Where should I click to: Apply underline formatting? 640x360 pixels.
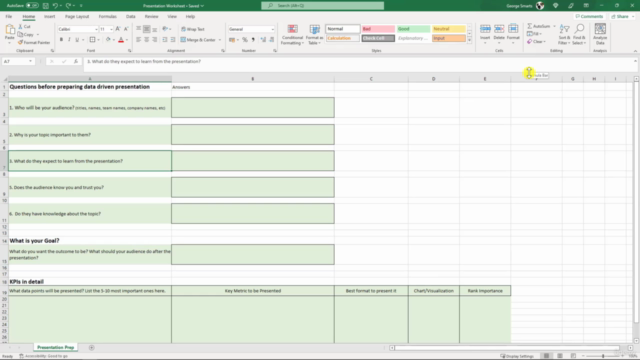click(x=77, y=40)
